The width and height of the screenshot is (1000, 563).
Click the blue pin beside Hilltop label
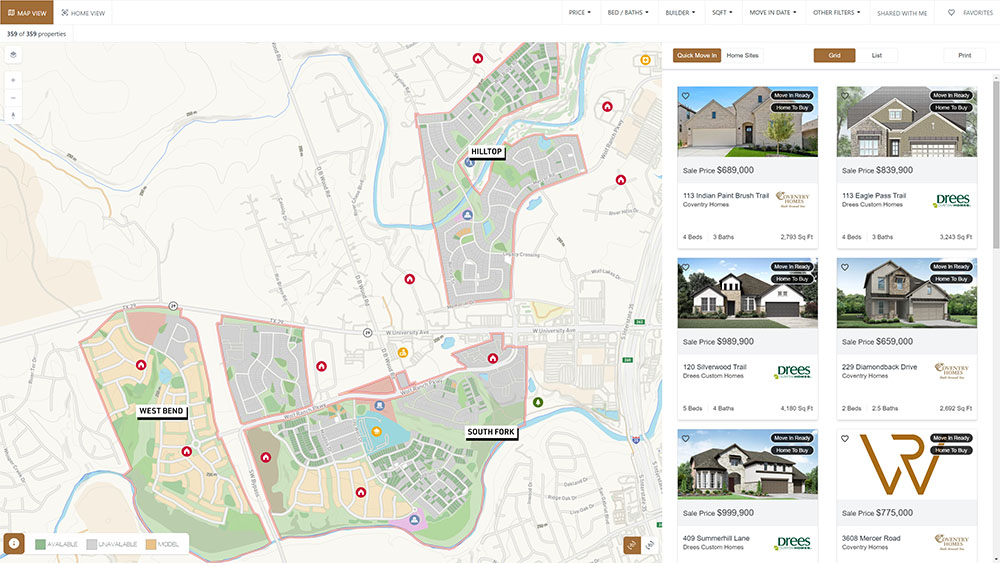click(470, 163)
